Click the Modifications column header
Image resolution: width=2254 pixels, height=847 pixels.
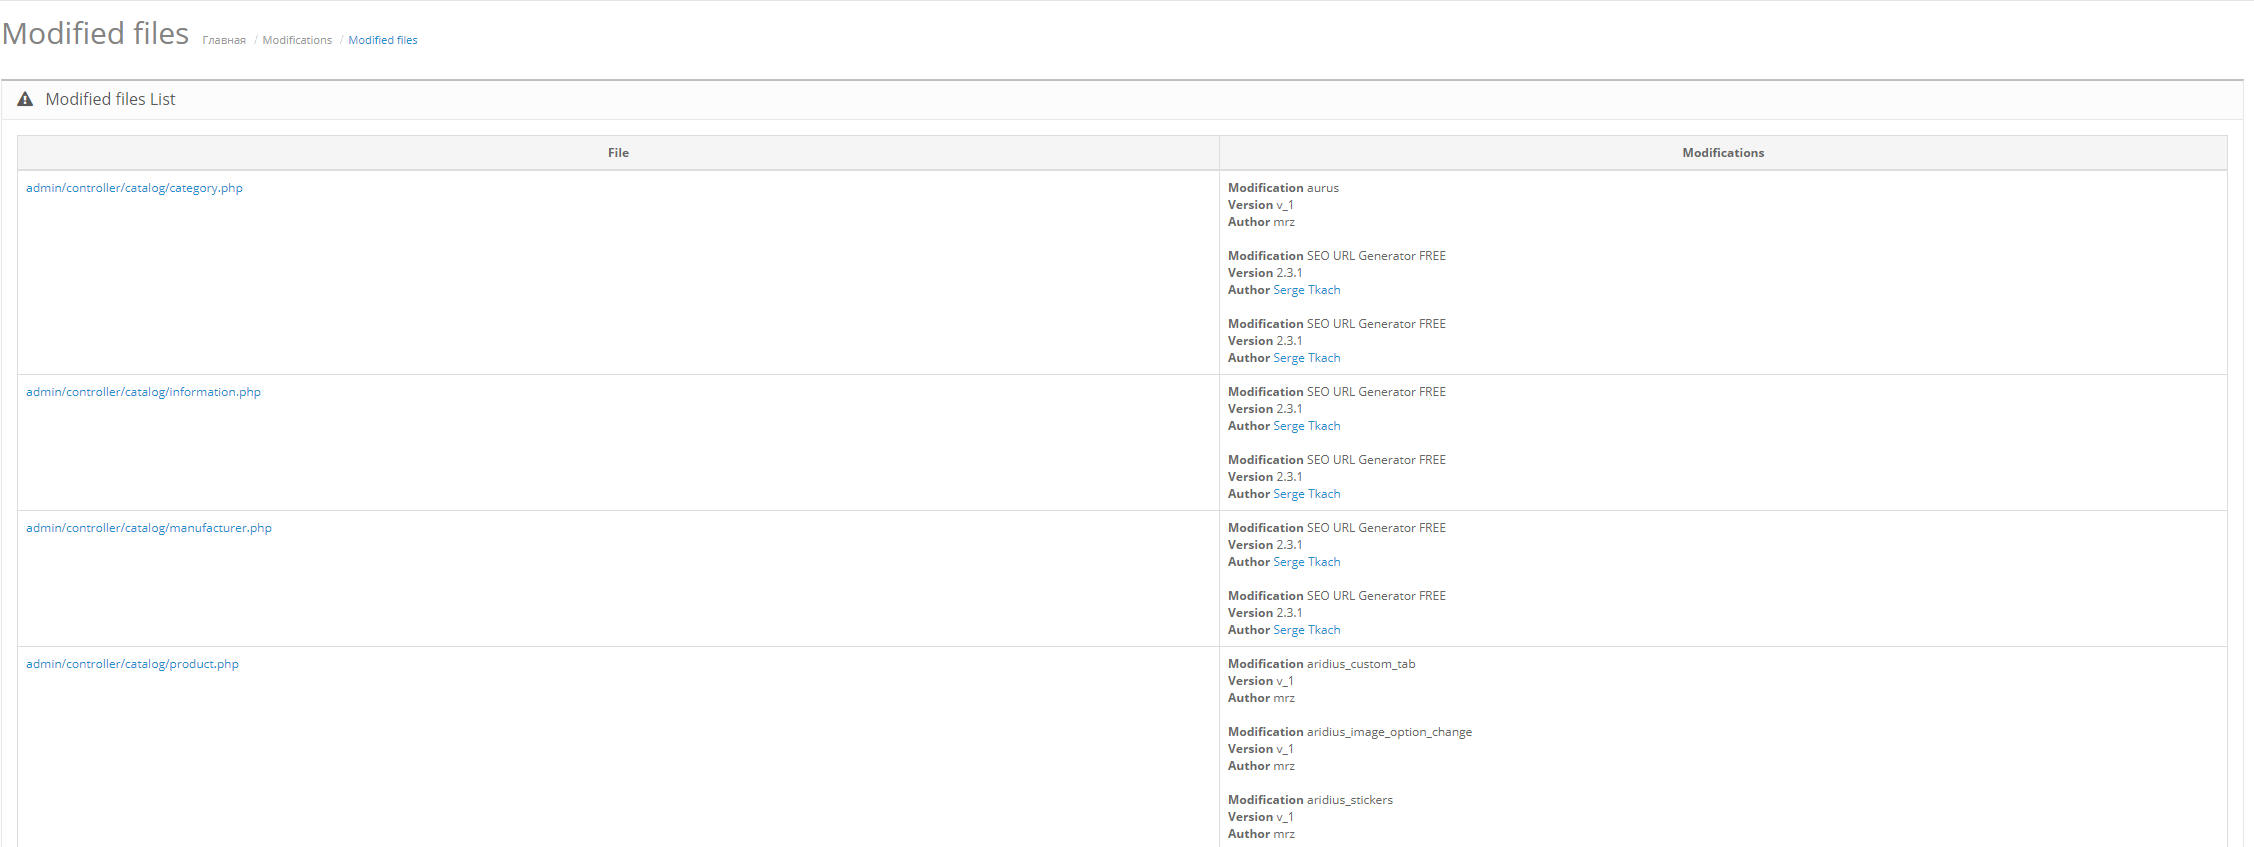coord(1722,153)
